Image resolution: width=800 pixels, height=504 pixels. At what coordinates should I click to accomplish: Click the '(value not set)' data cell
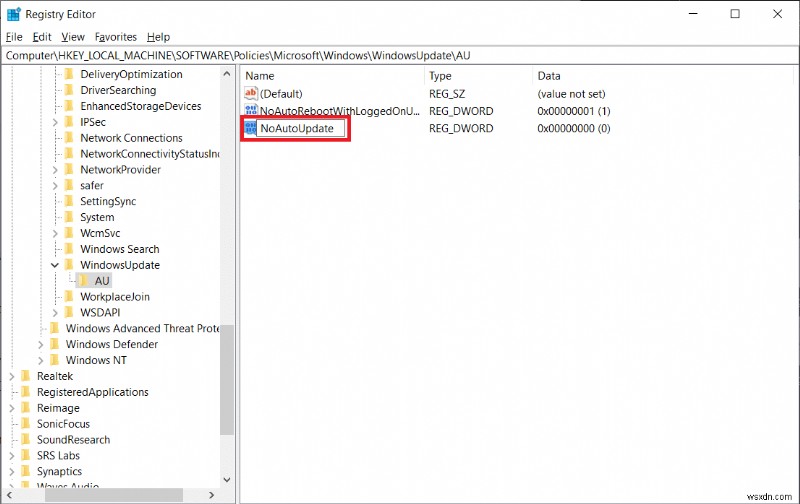pyautogui.click(x=571, y=94)
